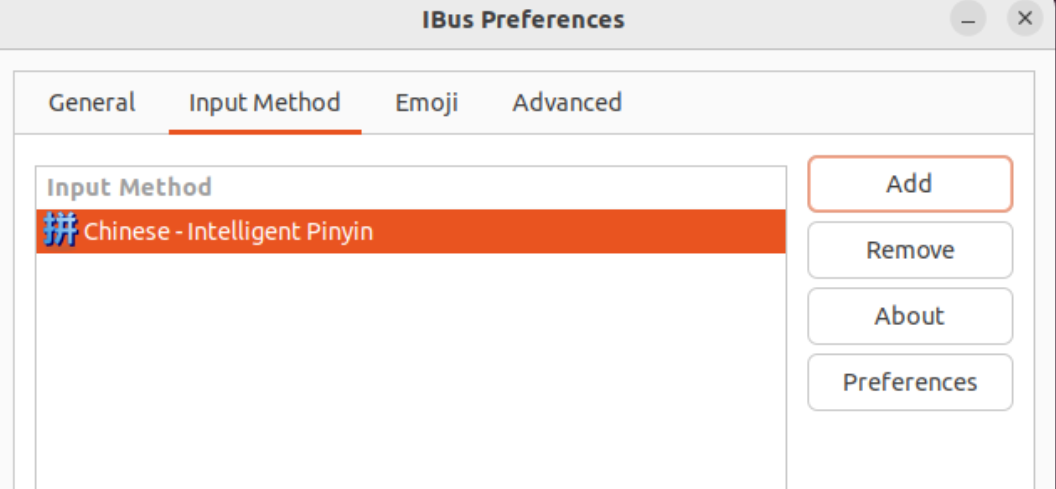Click the IBus Preferences title text
This screenshot has width=1056, height=489.
pos(523,20)
